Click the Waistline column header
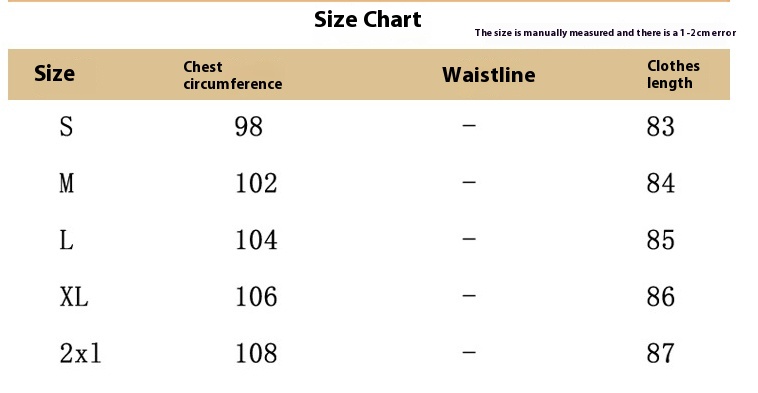This screenshot has width=758, height=393. click(489, 75)
